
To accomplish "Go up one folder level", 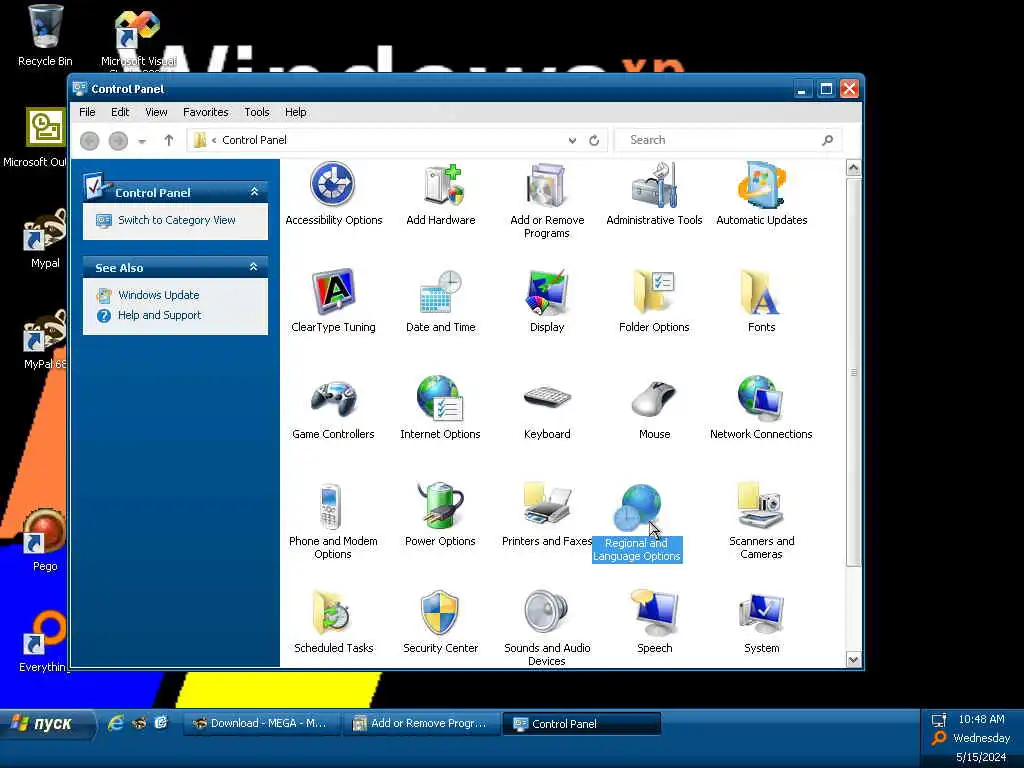I will pos(169,140).
